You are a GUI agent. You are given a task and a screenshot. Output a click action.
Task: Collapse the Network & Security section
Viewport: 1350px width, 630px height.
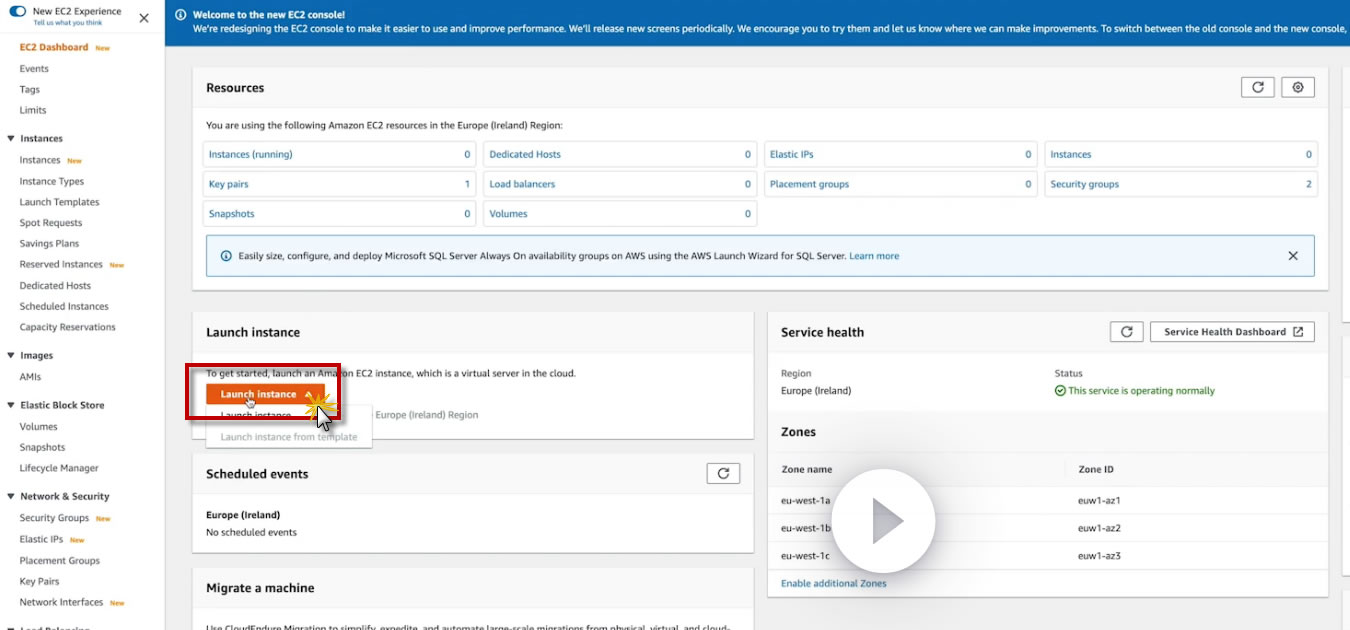pos(11,496)
